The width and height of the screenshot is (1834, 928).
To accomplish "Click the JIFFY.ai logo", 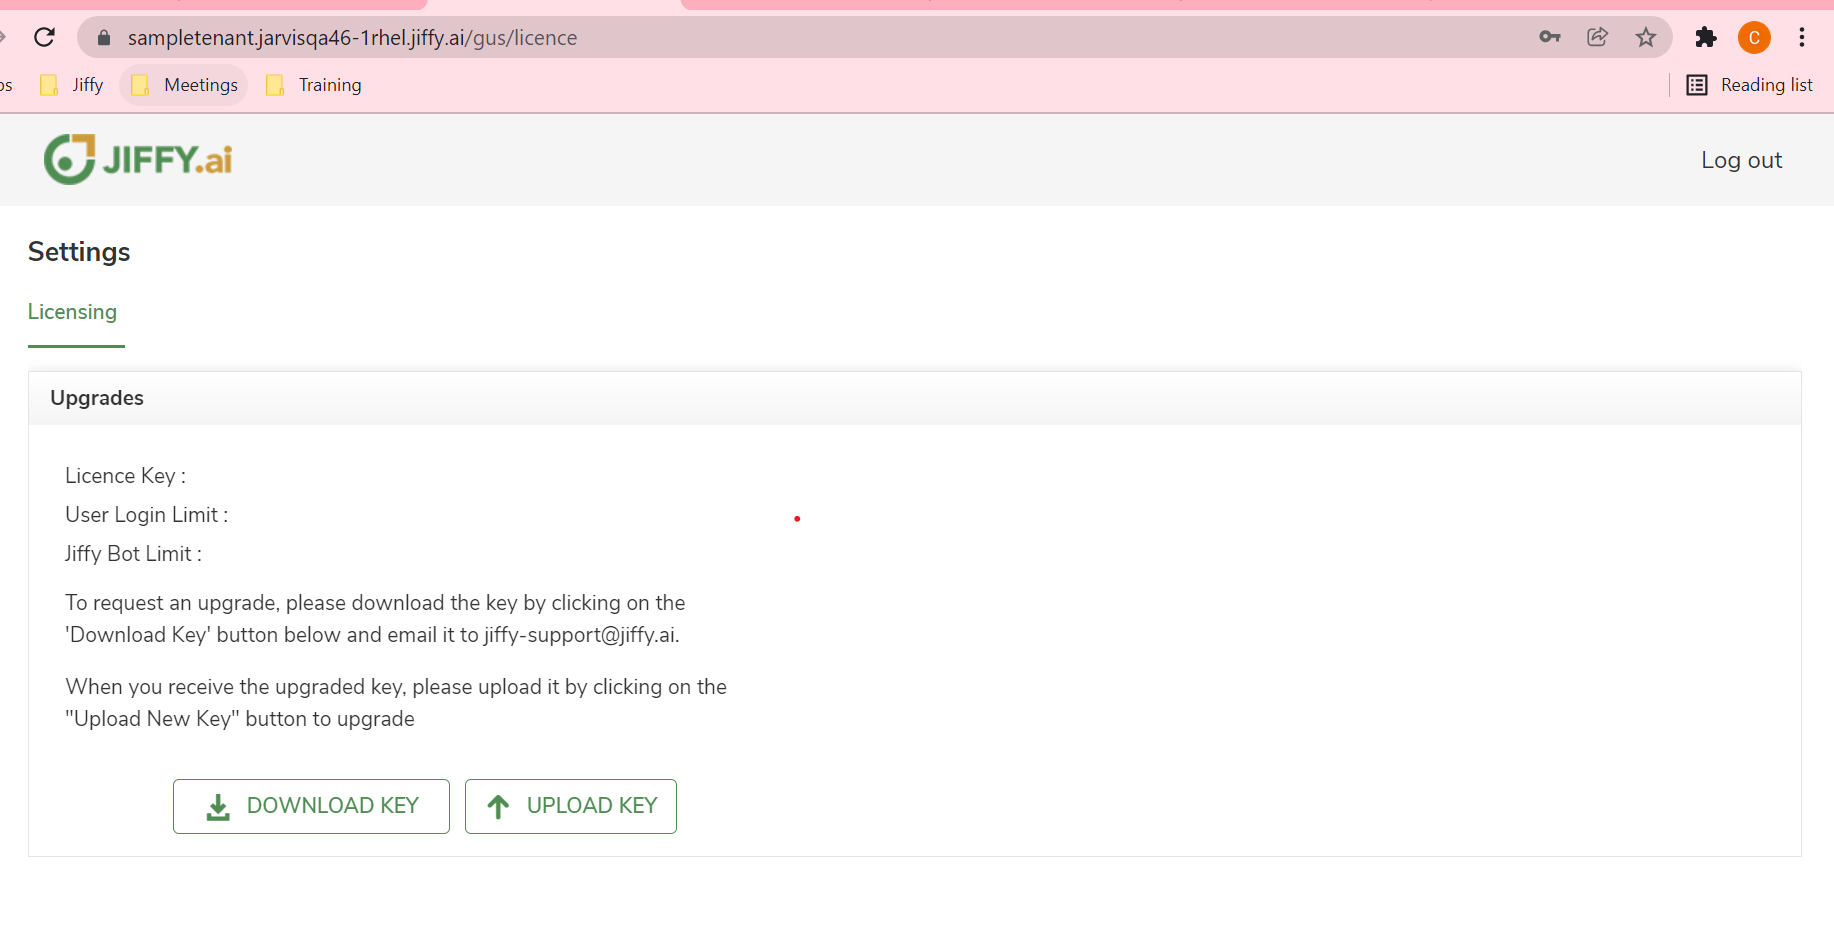I will click(138, 159).
